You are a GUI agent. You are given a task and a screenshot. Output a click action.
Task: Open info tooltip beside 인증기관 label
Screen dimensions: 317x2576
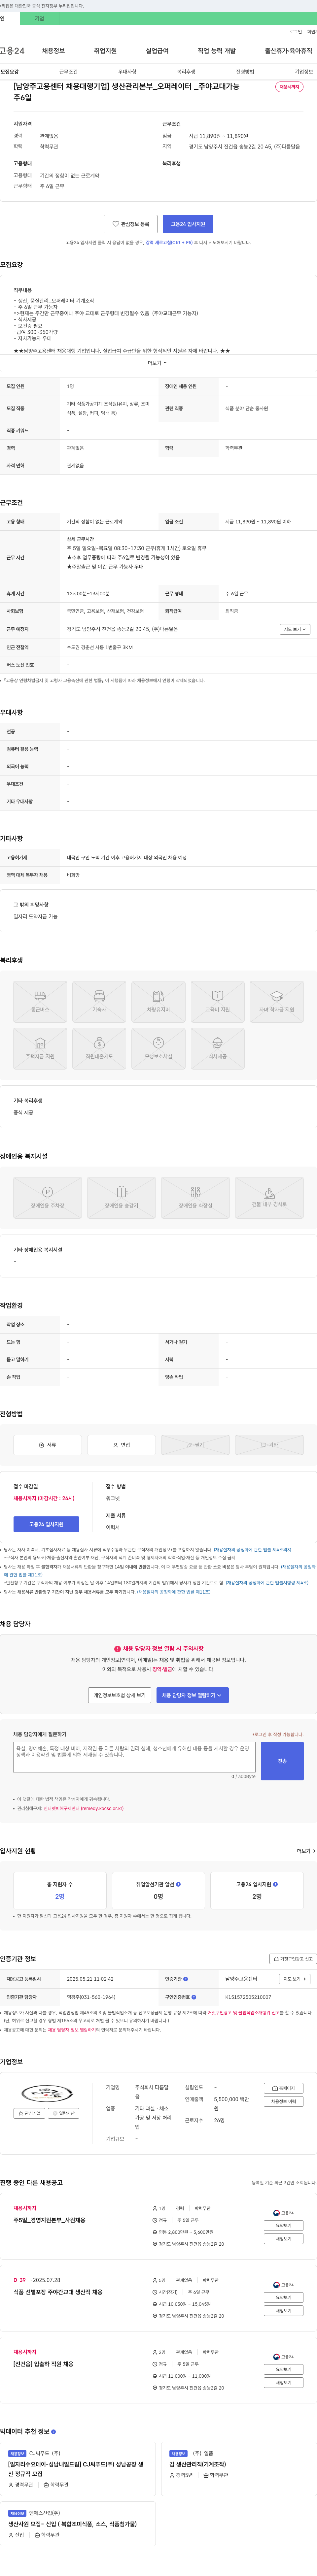point(185,1979)
